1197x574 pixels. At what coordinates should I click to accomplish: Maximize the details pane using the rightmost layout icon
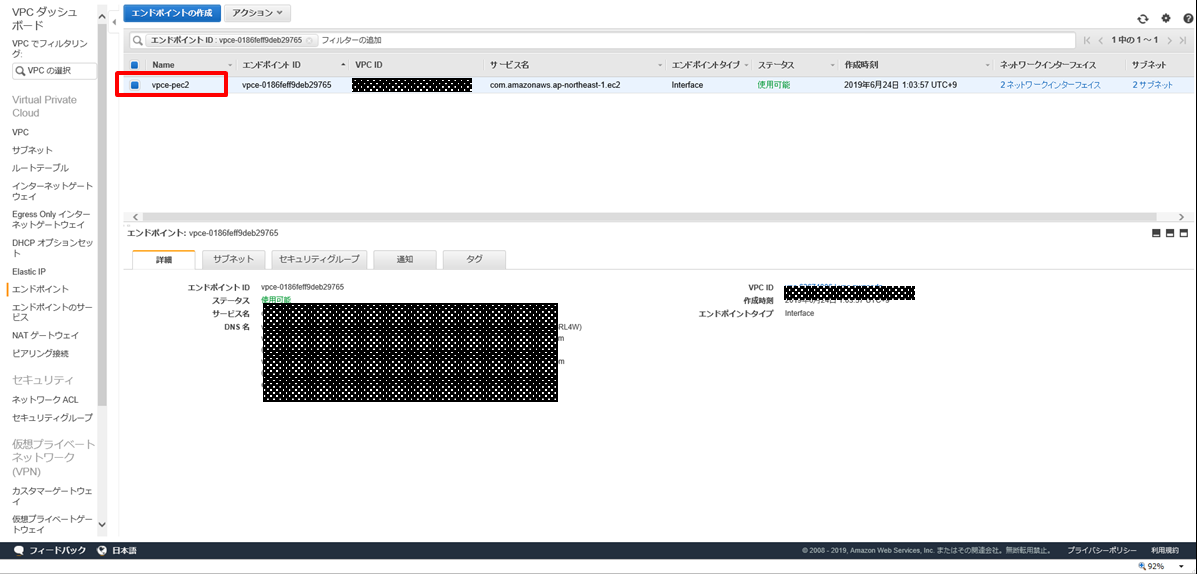click(1184, 233)
